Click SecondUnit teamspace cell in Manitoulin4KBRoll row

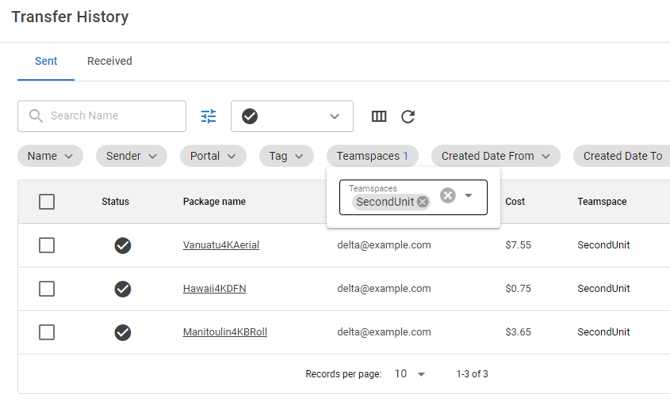pos(603,332)
